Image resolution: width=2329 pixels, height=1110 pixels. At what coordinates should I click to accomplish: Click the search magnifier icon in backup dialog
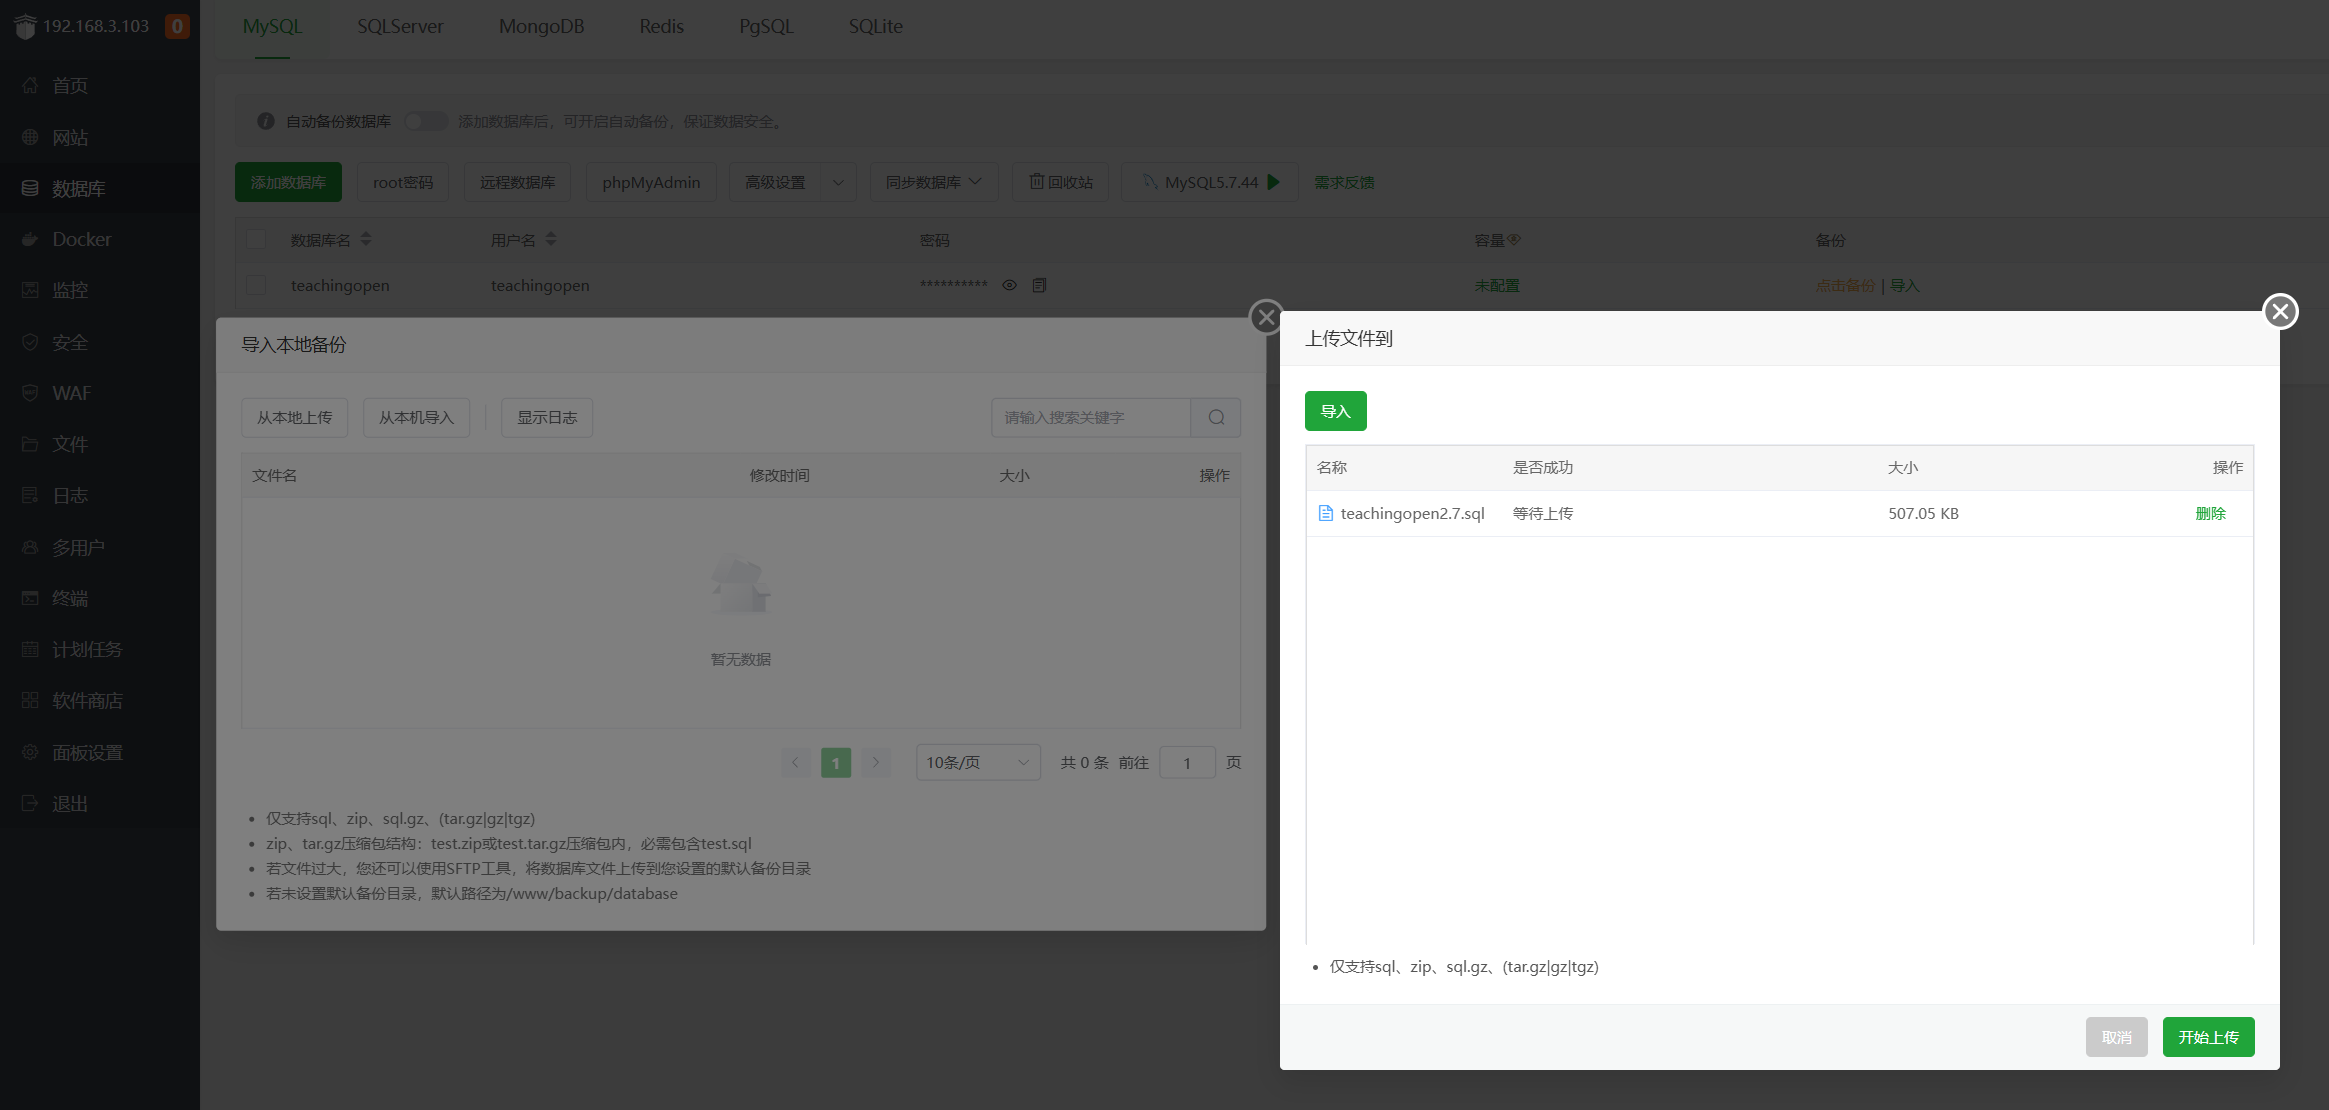click(x=1216, y=417)
